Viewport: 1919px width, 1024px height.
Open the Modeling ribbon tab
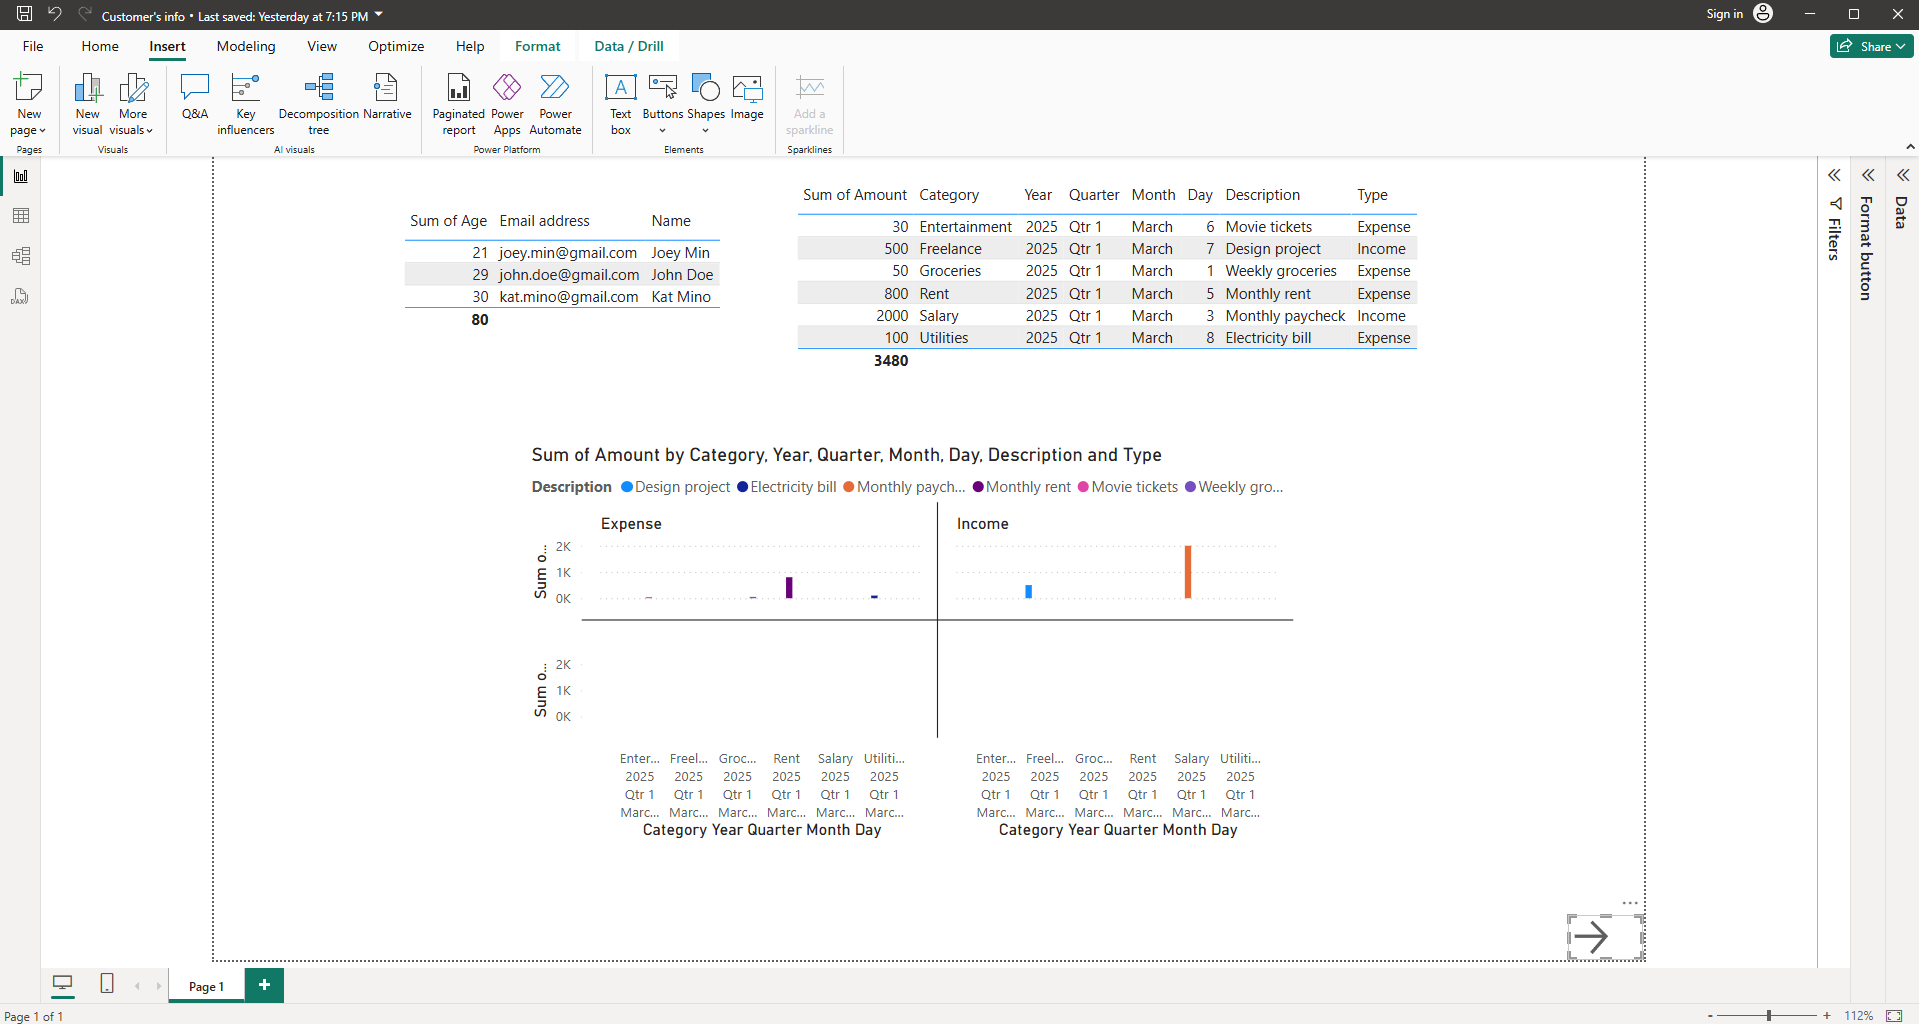pyautogui.click(x=246, y=46)
